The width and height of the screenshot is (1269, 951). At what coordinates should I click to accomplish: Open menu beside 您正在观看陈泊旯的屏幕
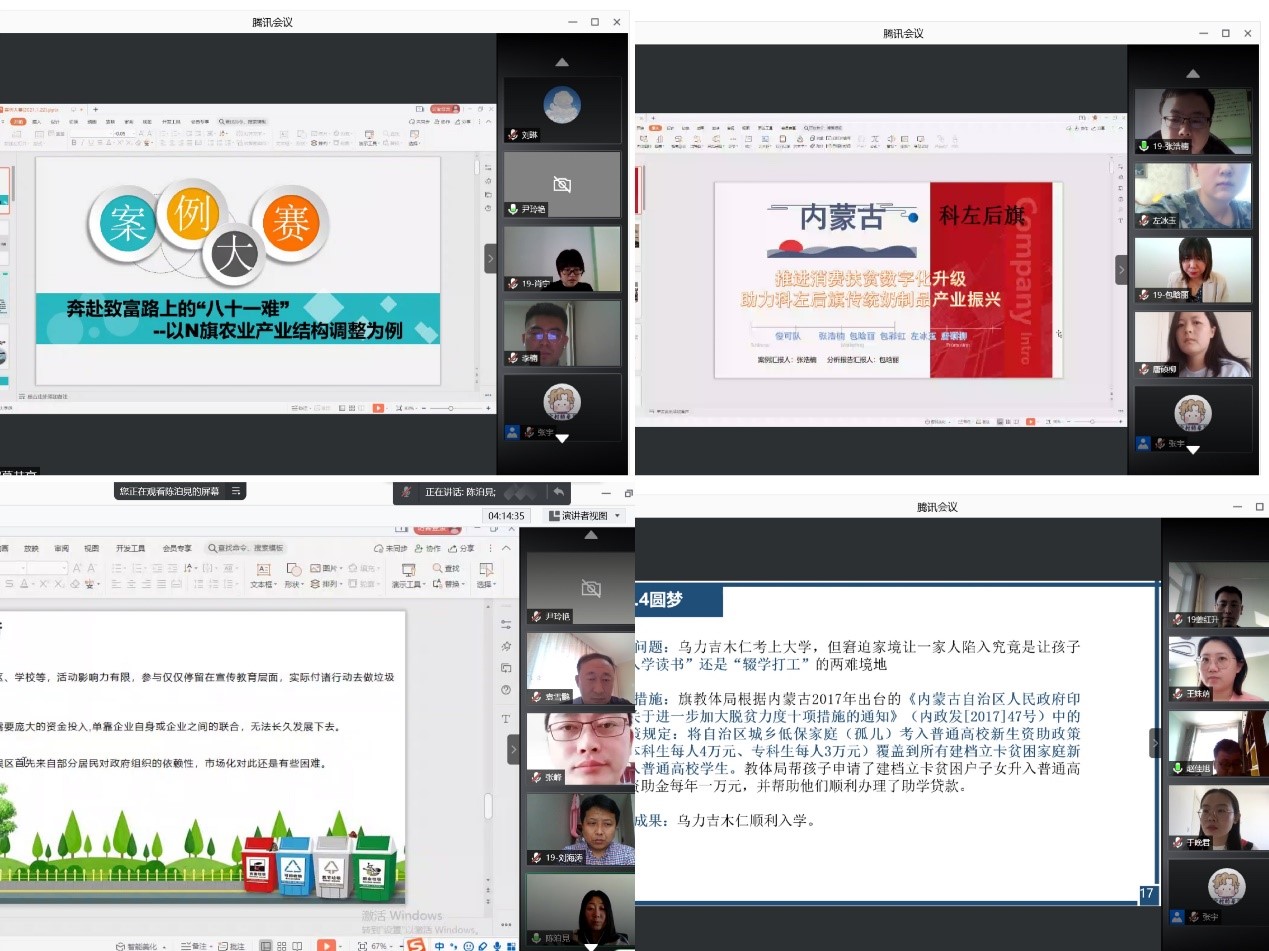(x=236, y=491)
